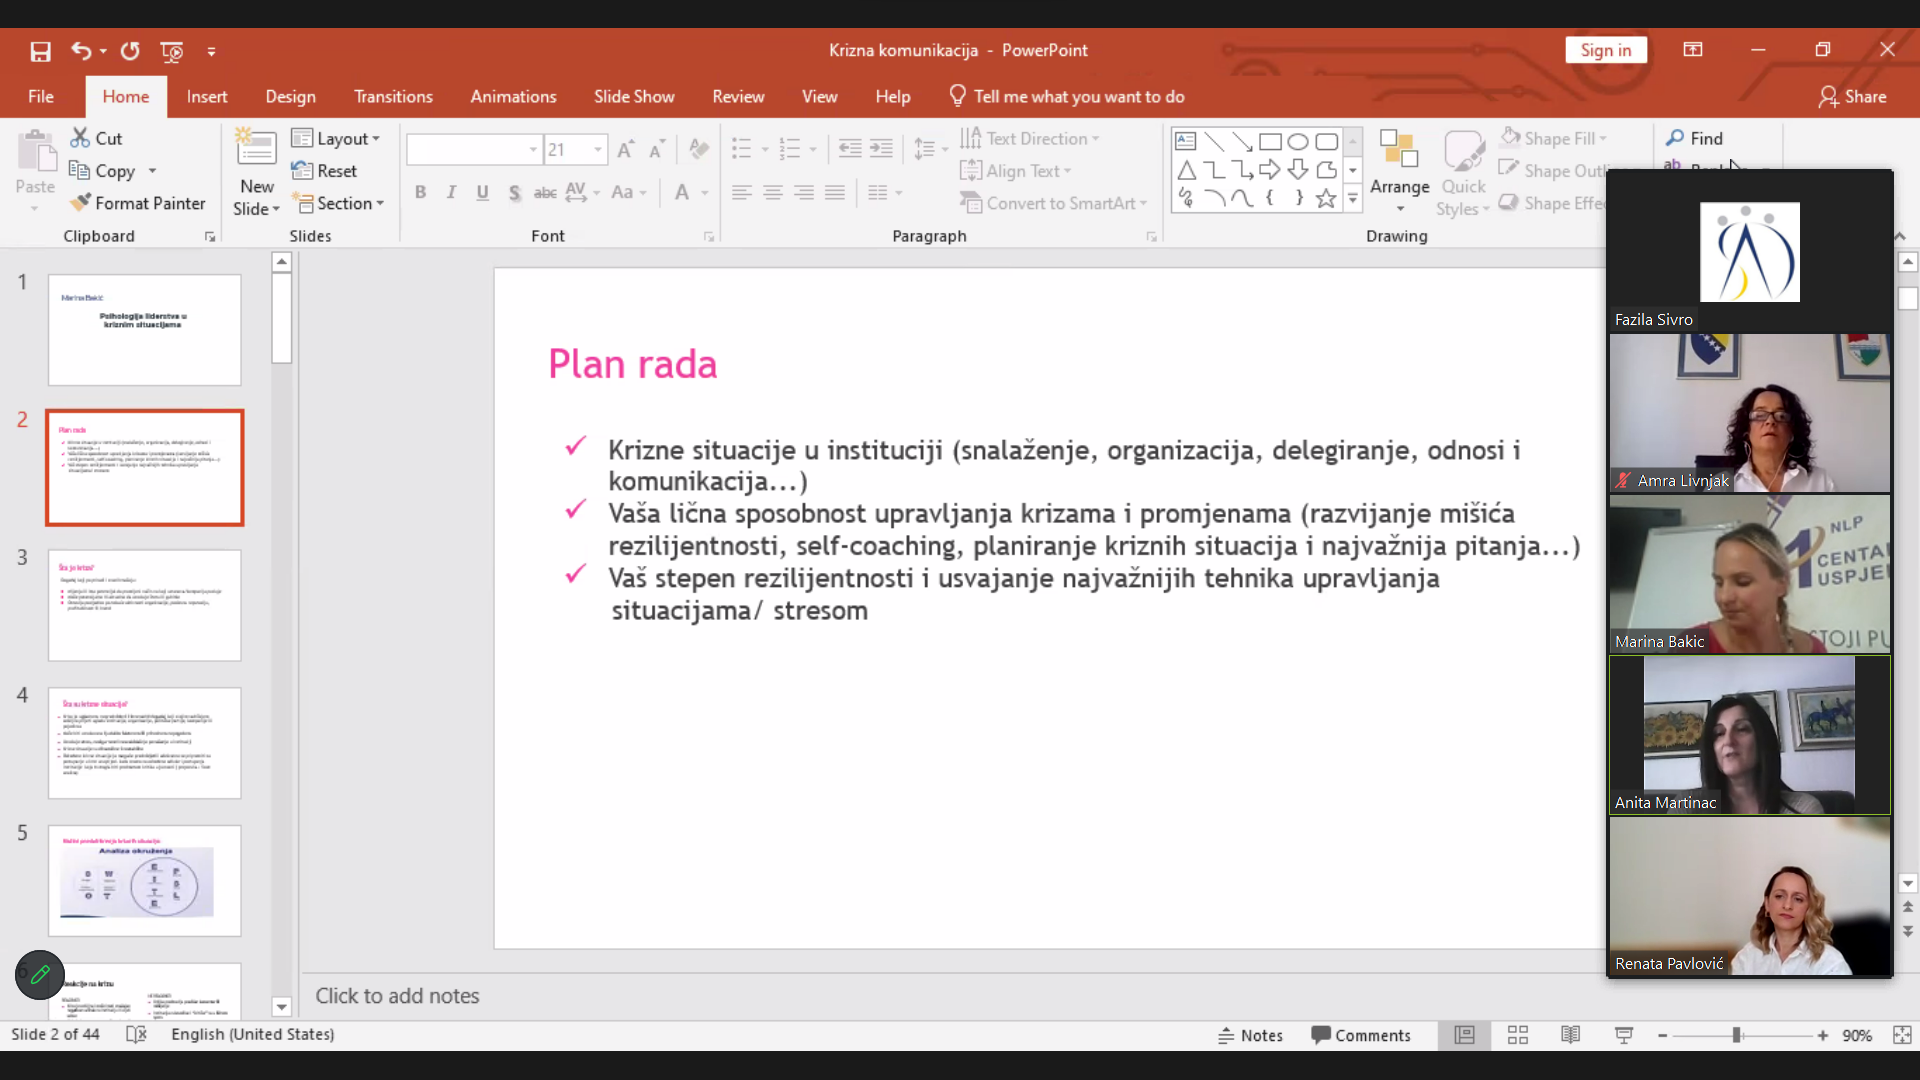Open the Layout dropdown
The image size is (1920, 1080).
(336, 138)
